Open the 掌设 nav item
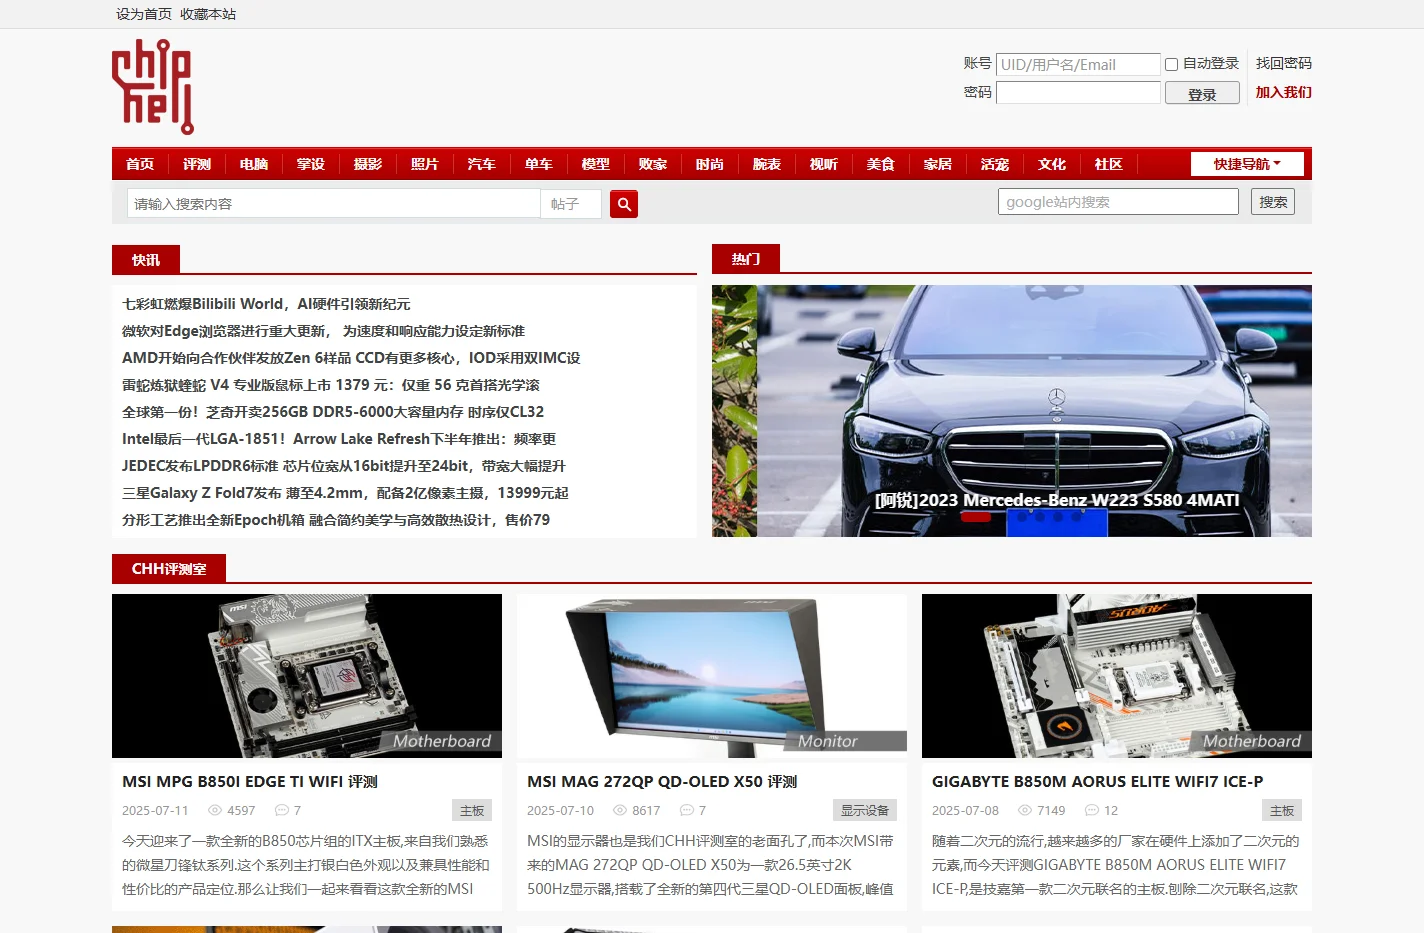1424x933 pixels. pyautogui.click(x=311, y=164)
